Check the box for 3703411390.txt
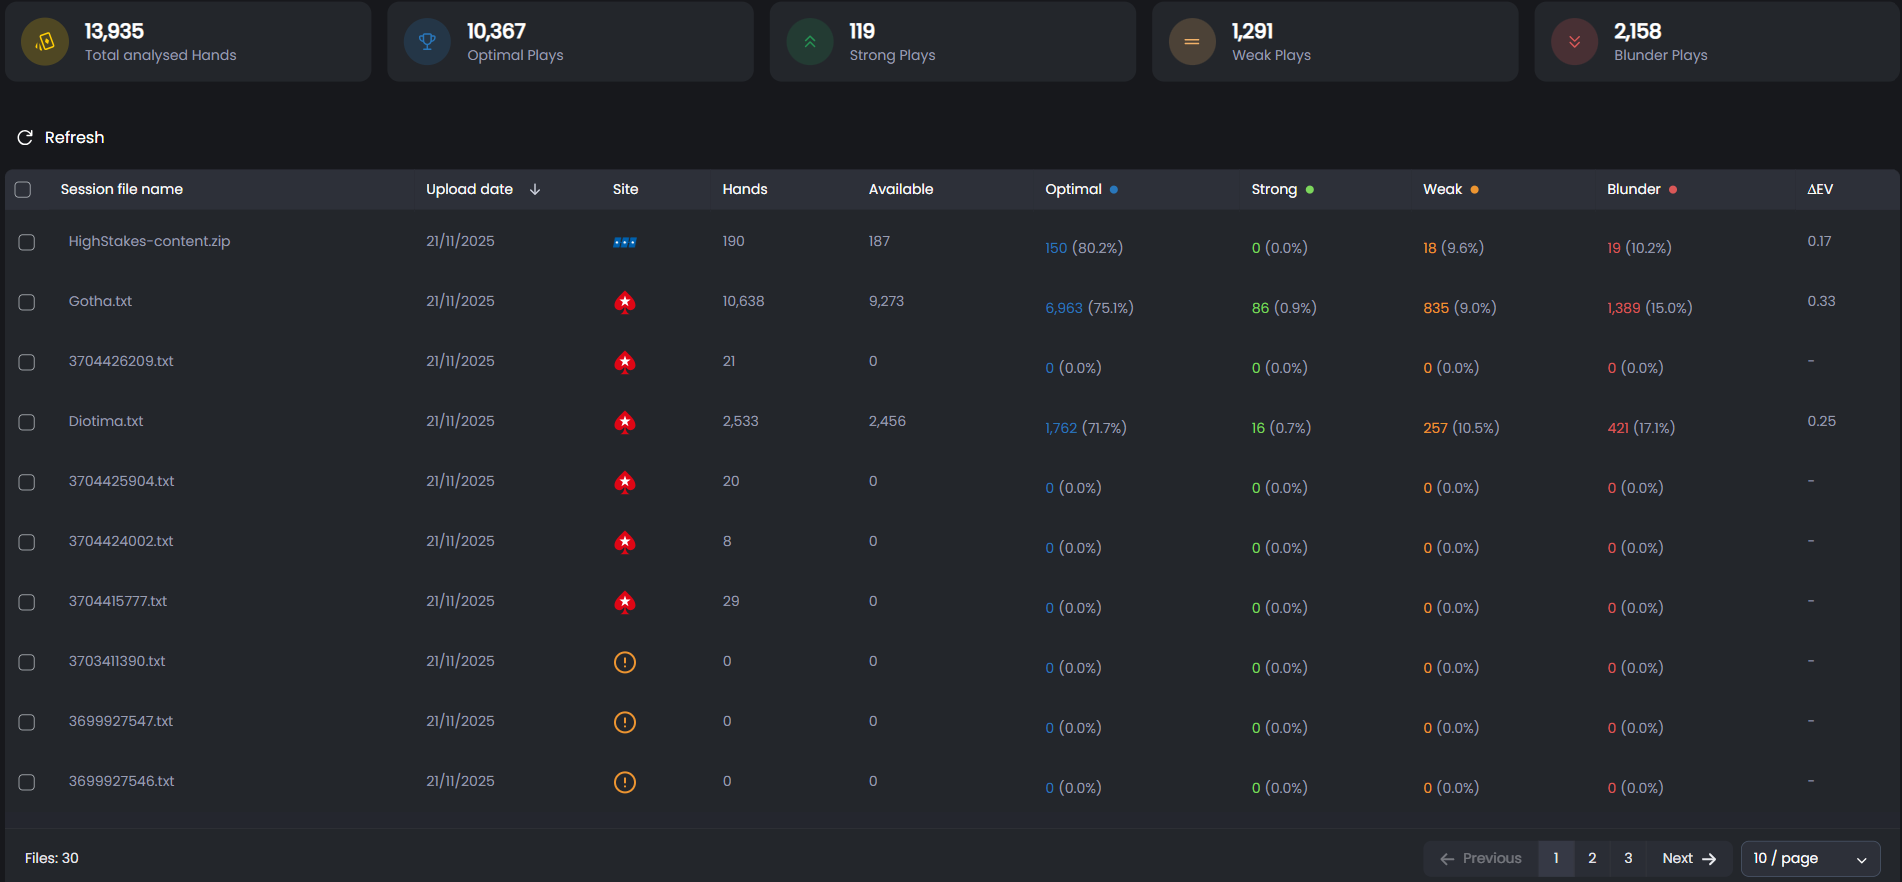 (27, 662)
